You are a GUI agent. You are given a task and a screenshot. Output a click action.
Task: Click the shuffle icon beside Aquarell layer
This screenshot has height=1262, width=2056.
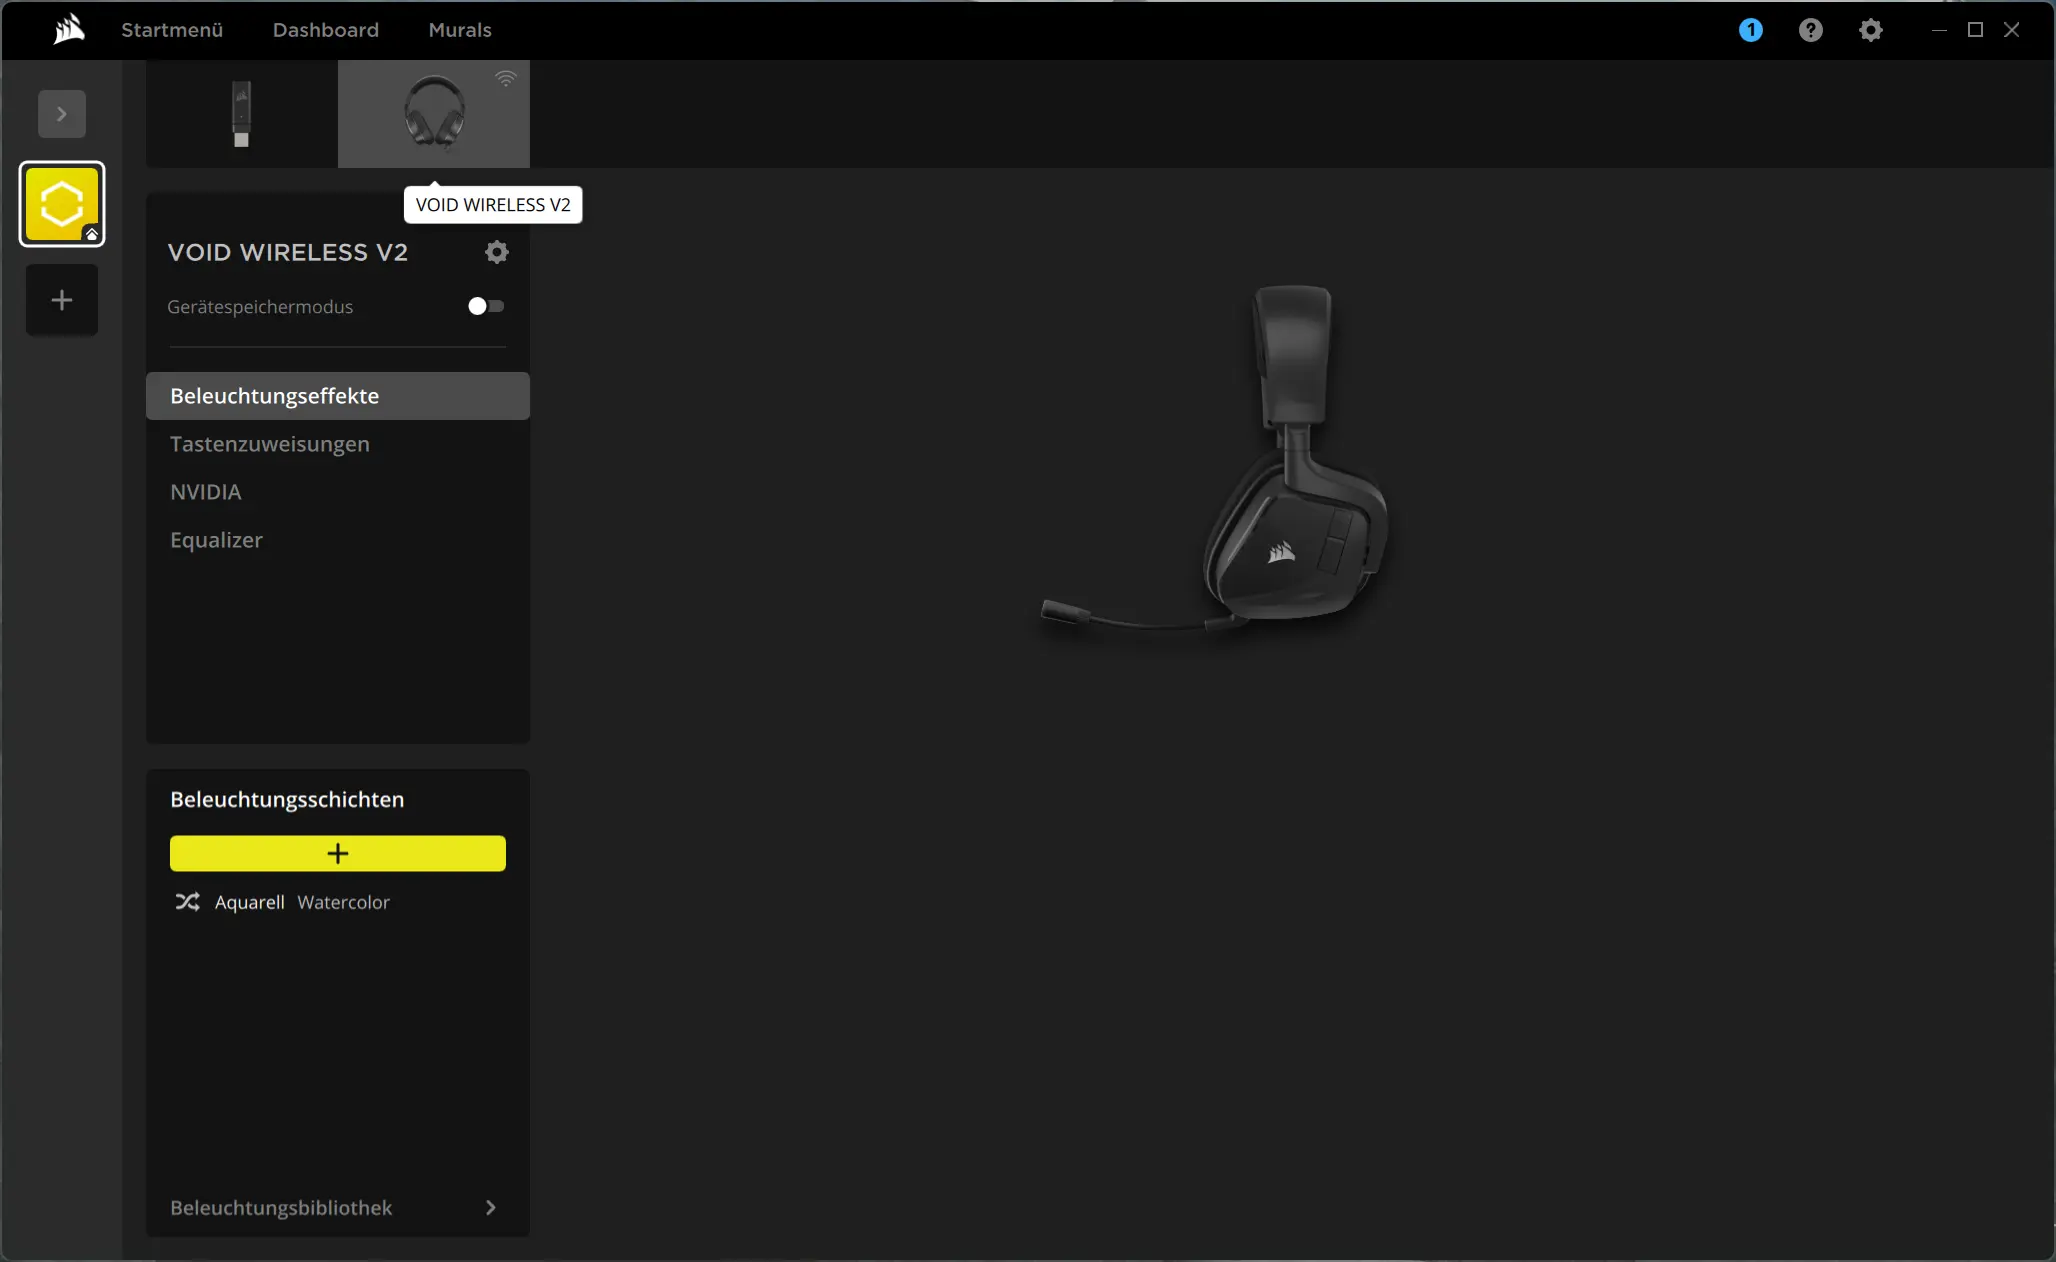coord(187,902)
